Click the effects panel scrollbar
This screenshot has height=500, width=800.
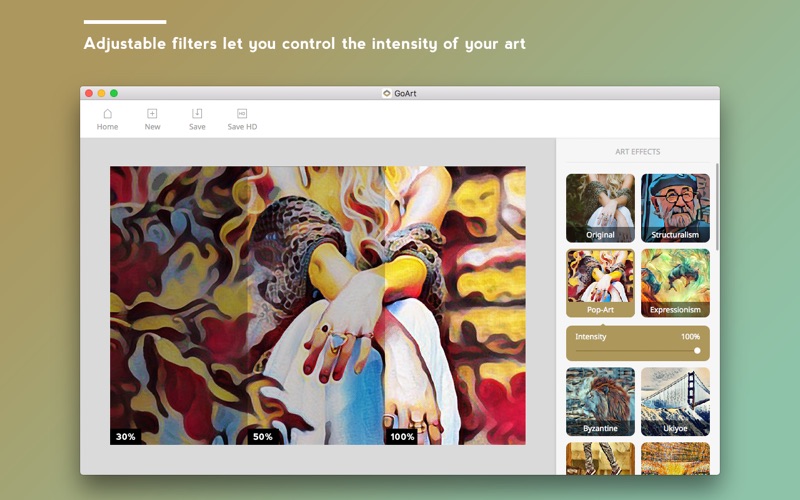coord(717,207)
